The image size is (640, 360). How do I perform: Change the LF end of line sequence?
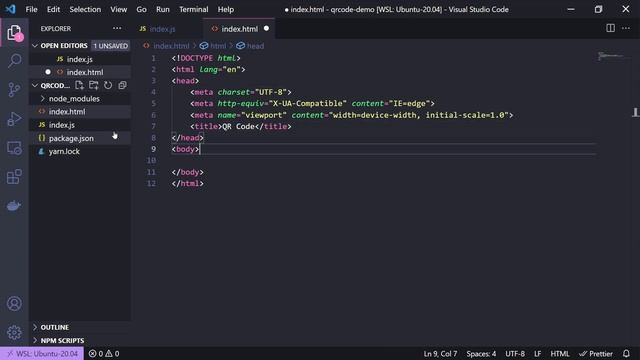(538, 353)
